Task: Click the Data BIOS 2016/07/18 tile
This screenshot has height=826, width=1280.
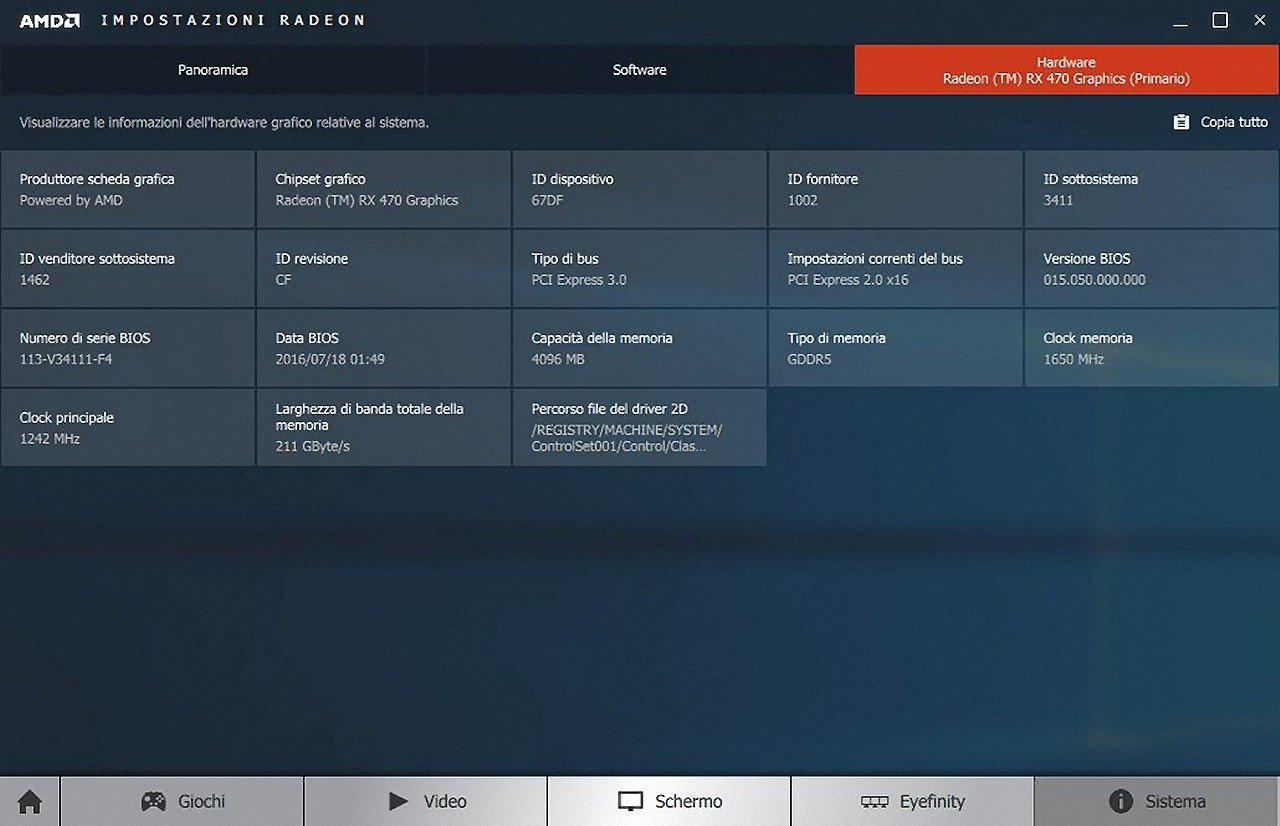Action: pyautogui.click(x=384, y=348)
